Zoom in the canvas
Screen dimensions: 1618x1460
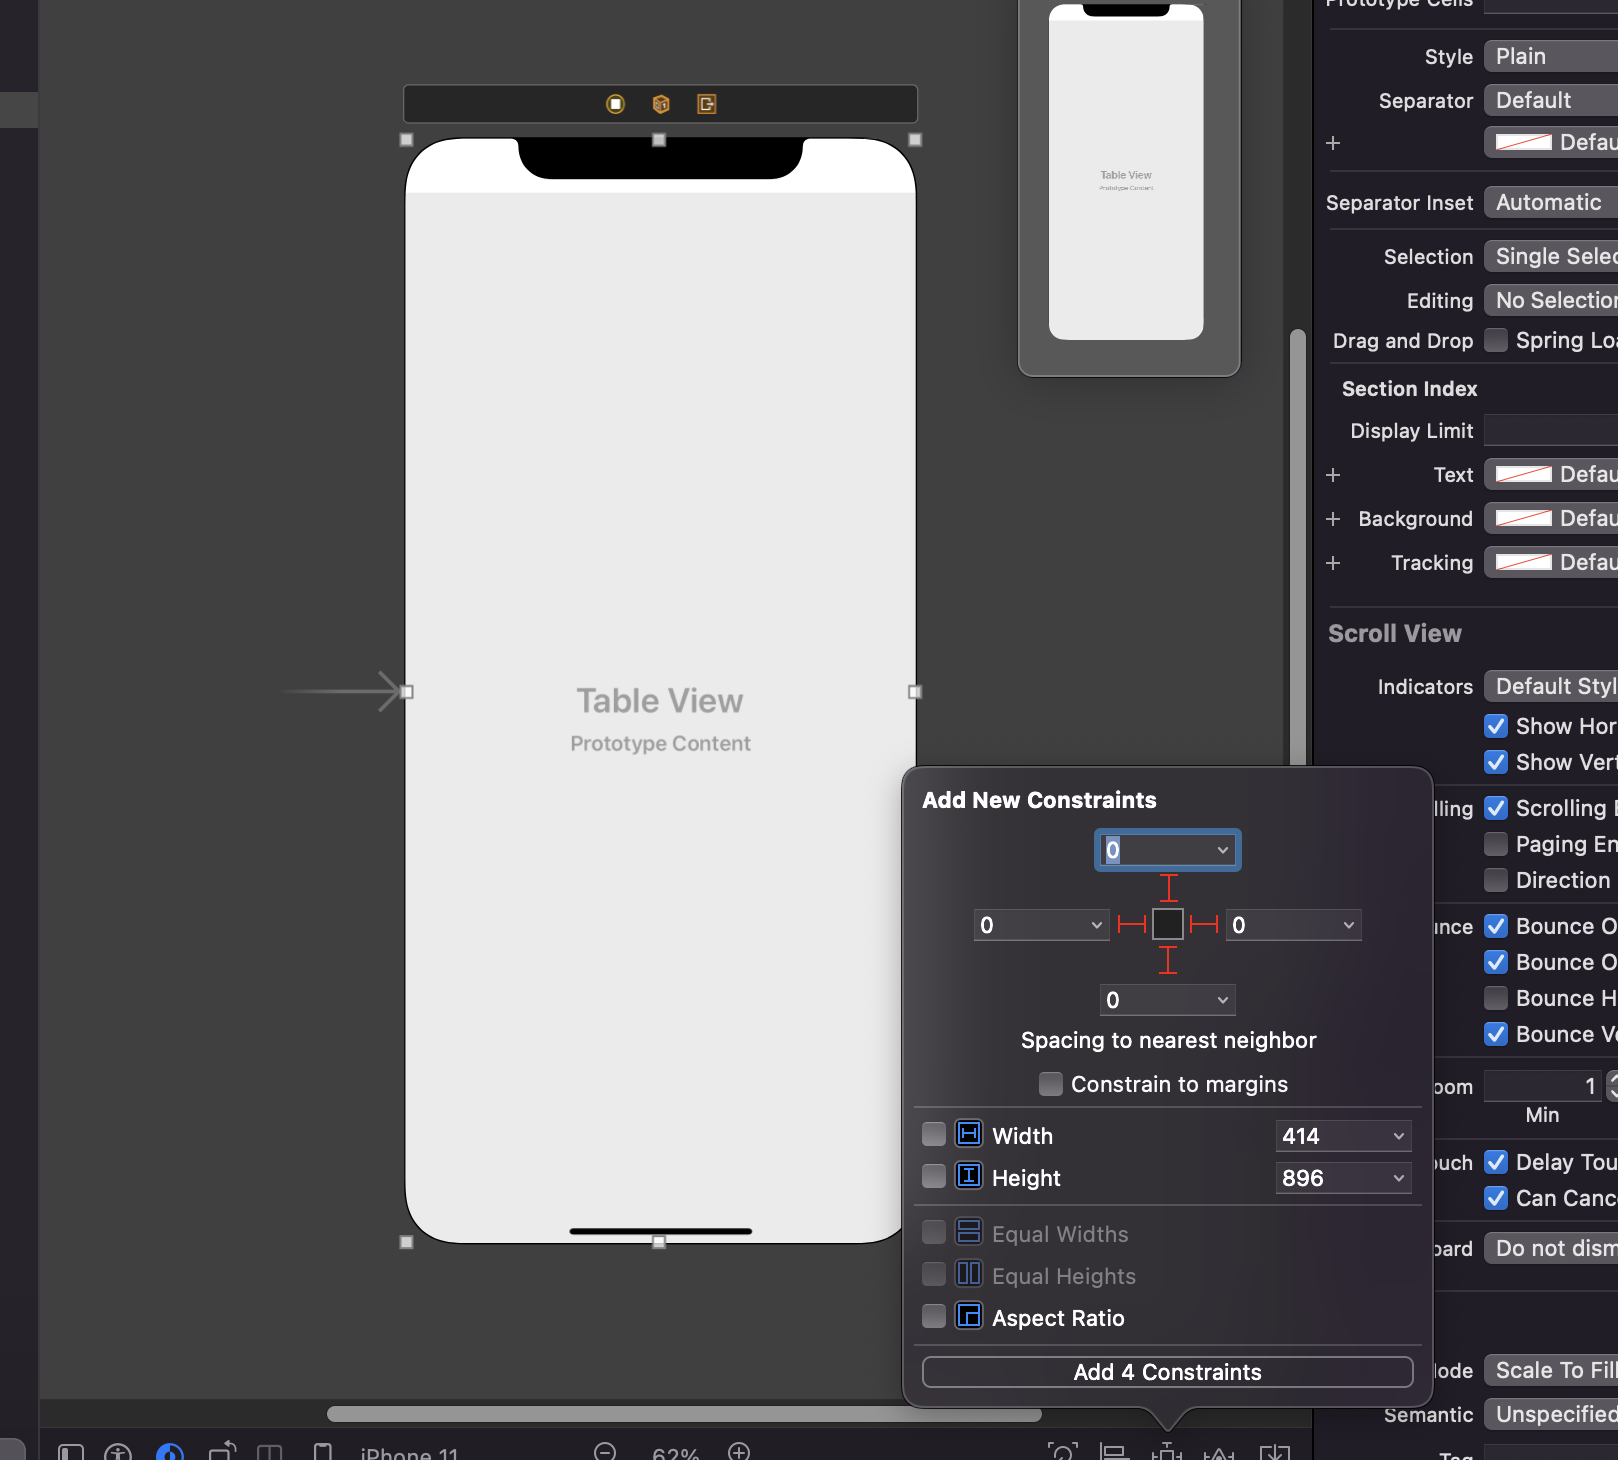click(739, 1451)
